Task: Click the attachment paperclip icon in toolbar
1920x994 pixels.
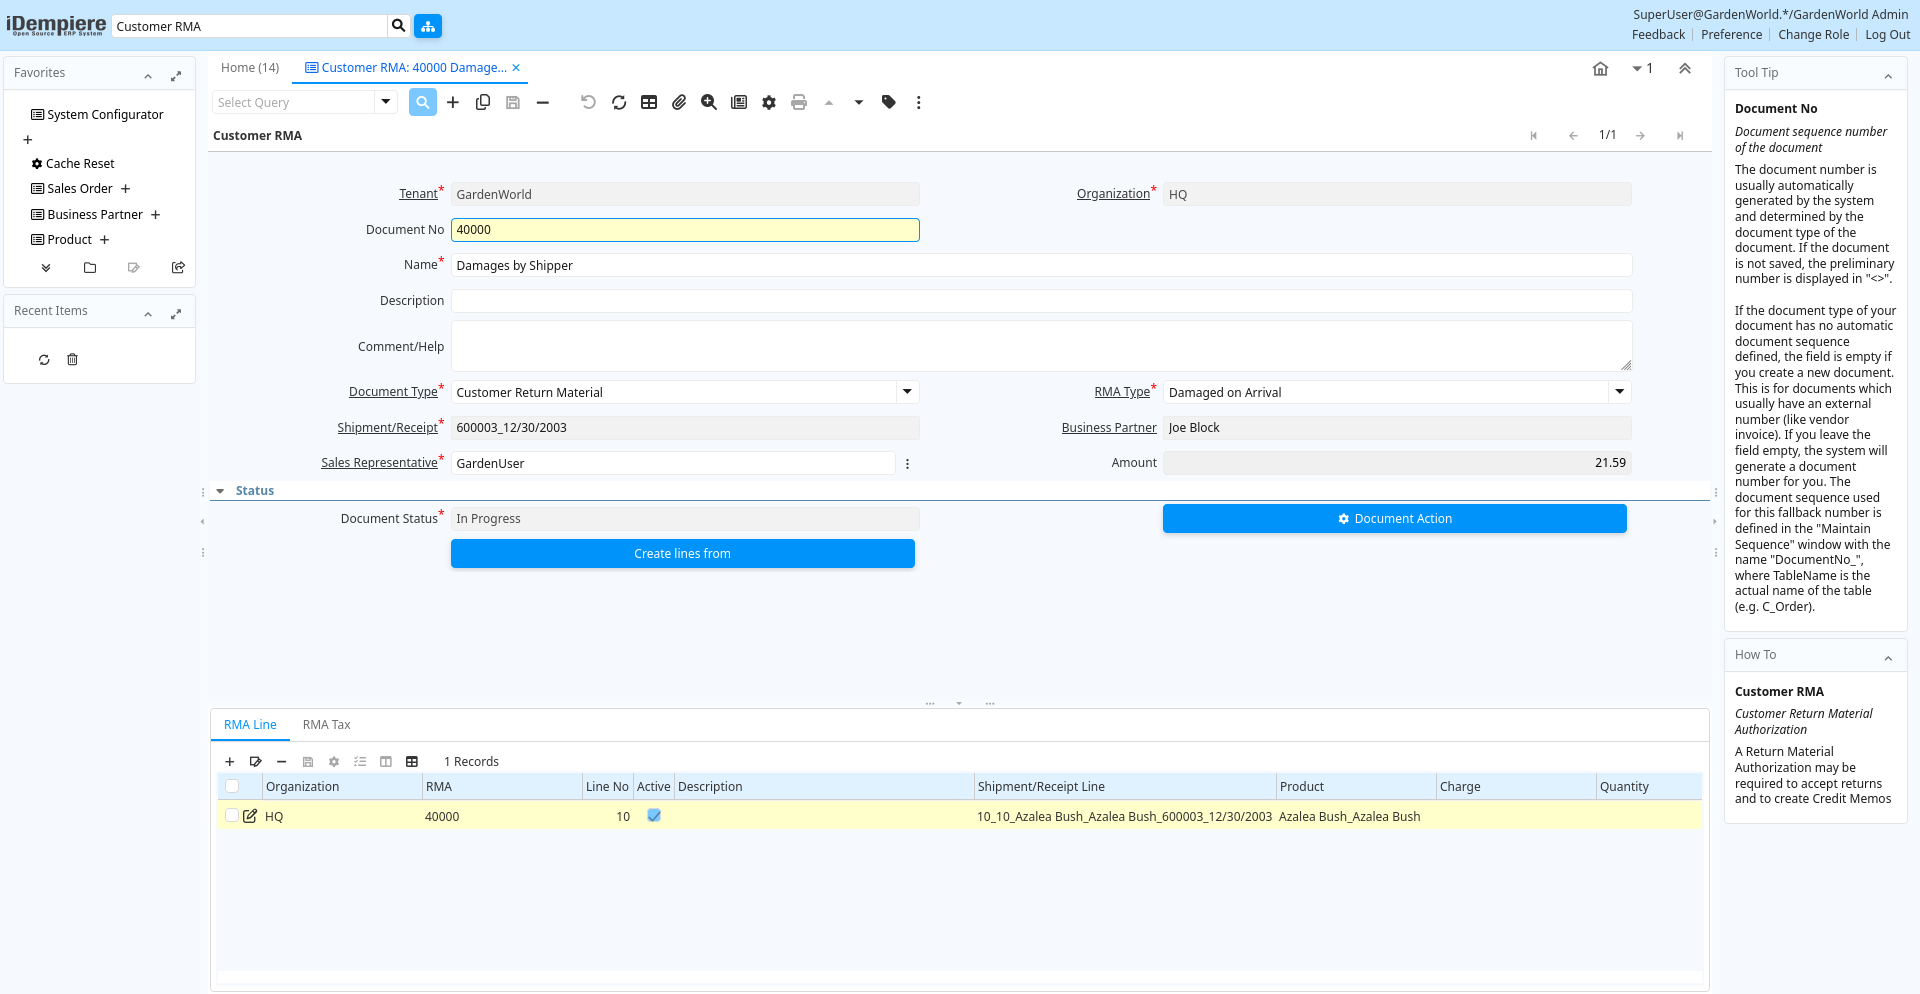Action: (x=679, y=102)
